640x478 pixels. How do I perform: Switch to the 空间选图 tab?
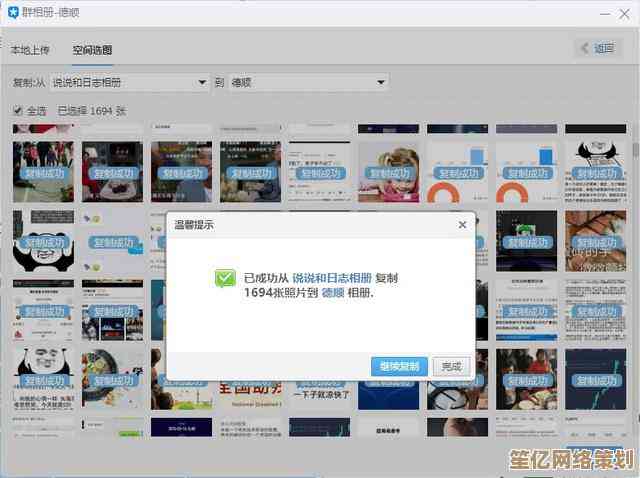[92, 49]
